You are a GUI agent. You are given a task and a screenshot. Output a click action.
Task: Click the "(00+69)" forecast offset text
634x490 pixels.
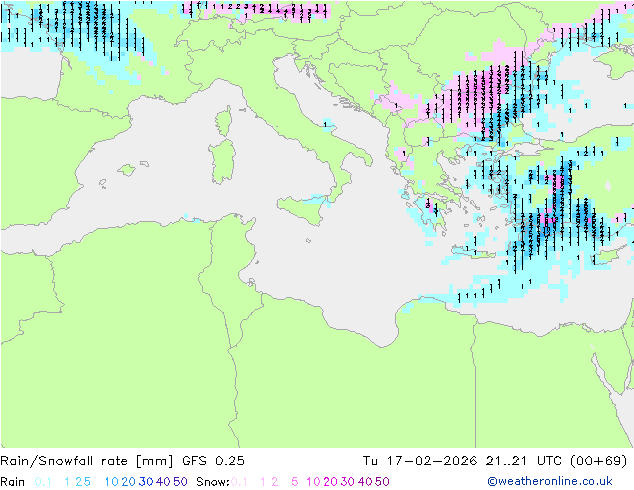point(598,461)
